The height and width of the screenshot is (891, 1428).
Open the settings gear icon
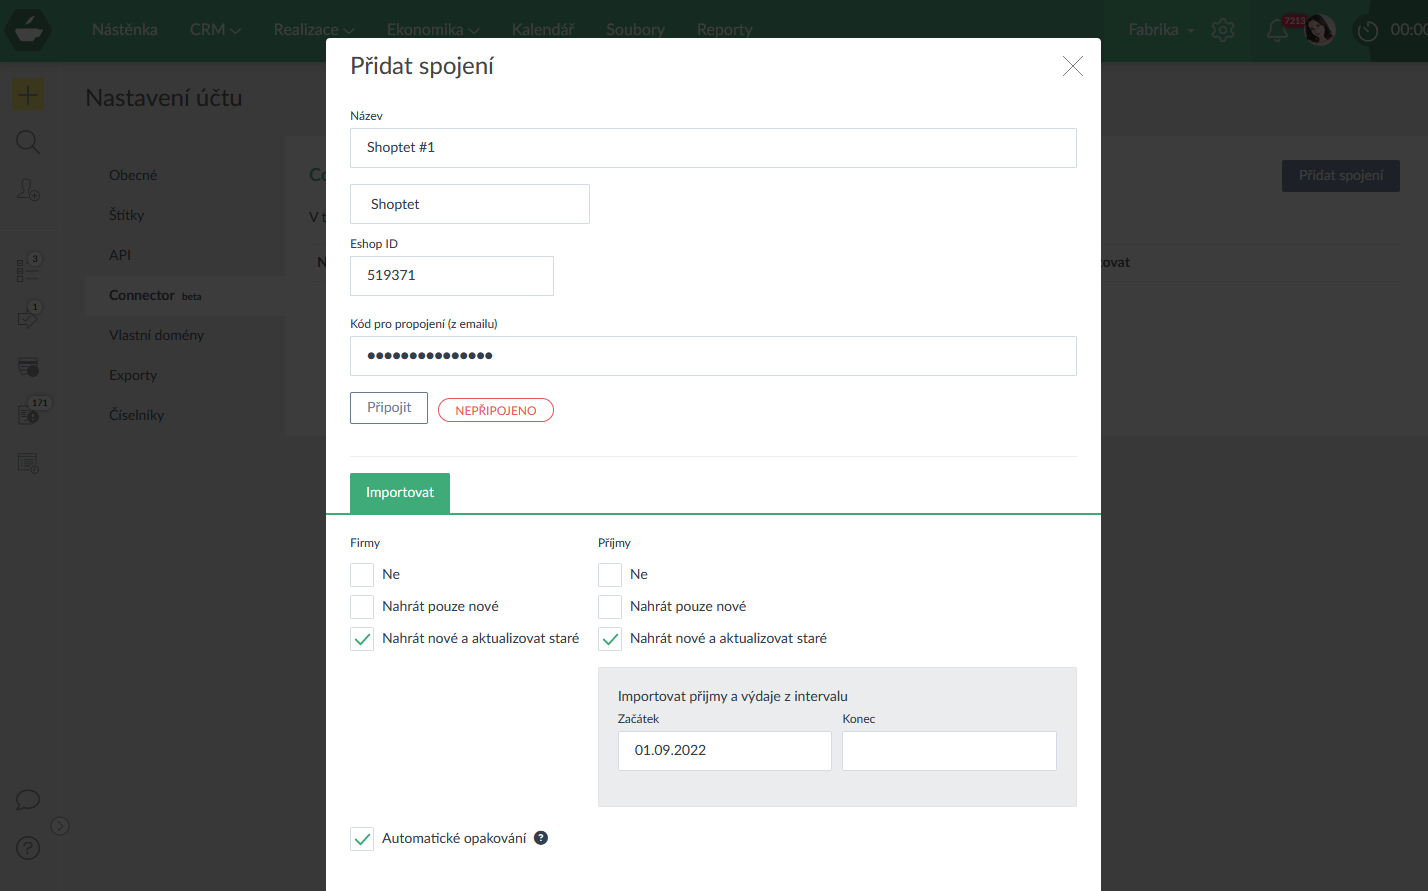click(1222, 30)
